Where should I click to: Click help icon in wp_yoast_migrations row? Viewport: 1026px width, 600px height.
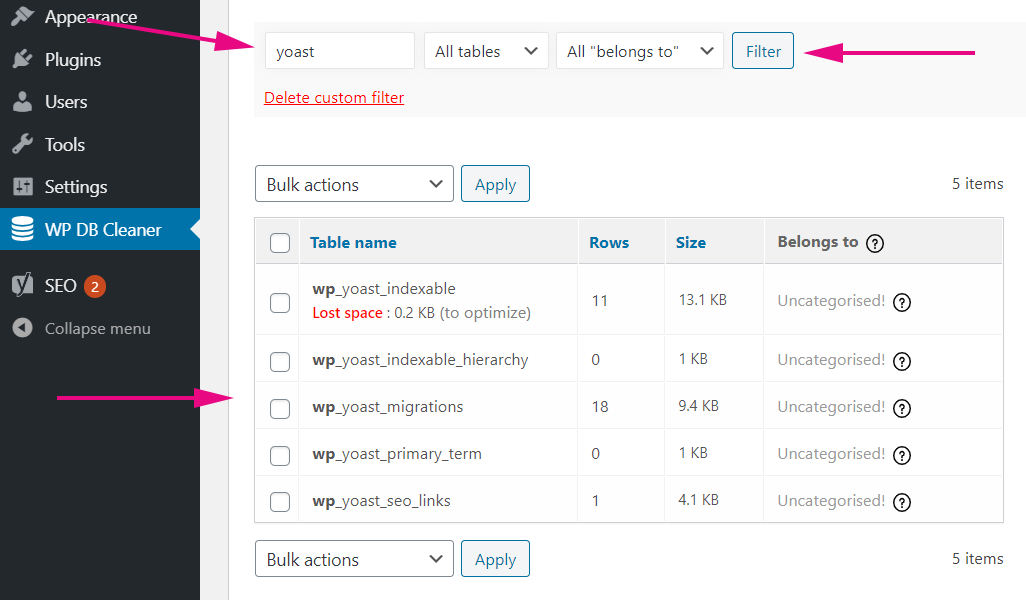pyautogui.click(x=902, y=408)
